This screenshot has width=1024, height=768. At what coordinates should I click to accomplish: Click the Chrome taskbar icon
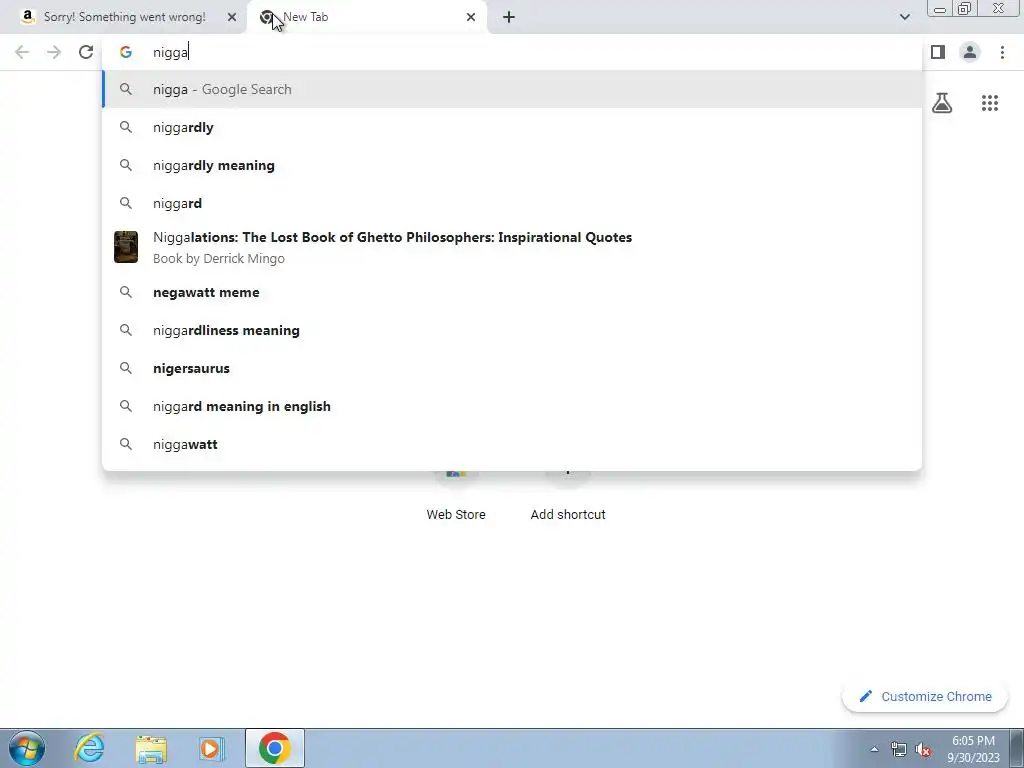[x=274, y=748]
